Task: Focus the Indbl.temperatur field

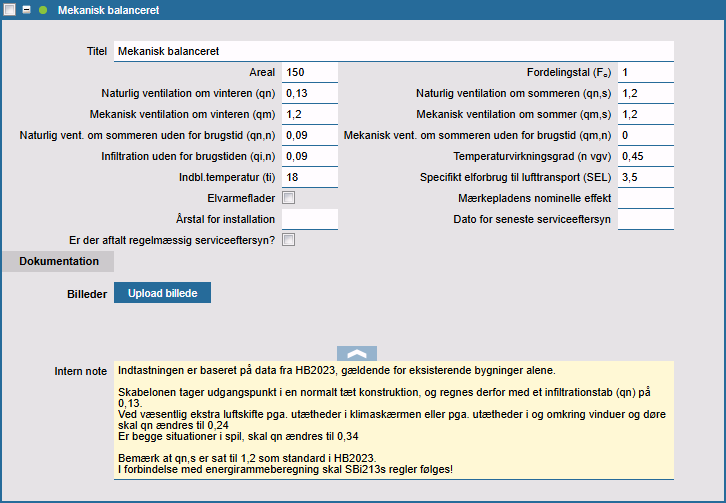Action: 310,178
